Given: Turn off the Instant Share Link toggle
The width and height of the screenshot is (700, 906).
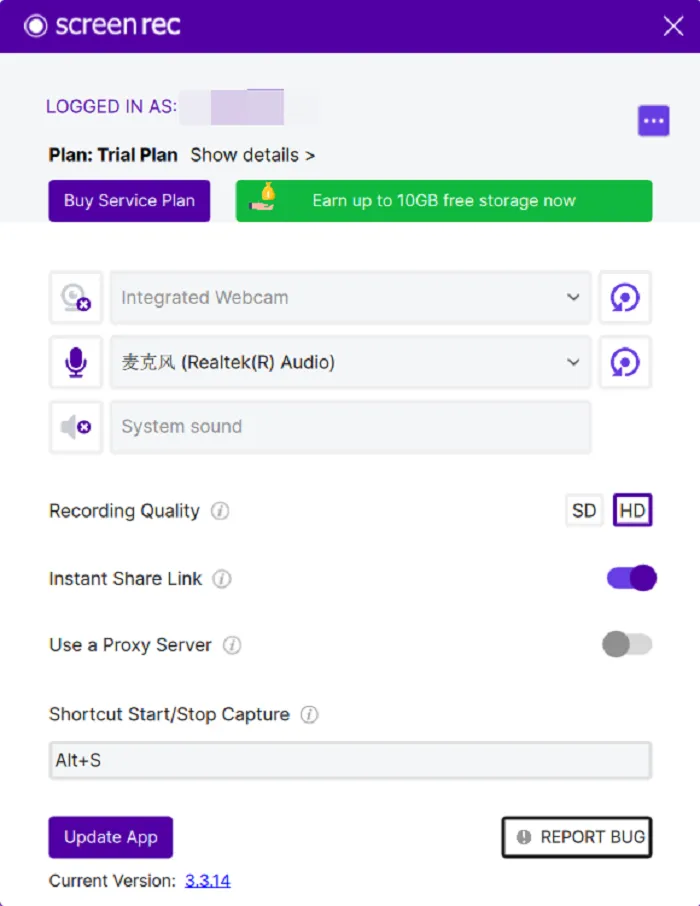Looking at the screenshot, I should click(631, 578).
